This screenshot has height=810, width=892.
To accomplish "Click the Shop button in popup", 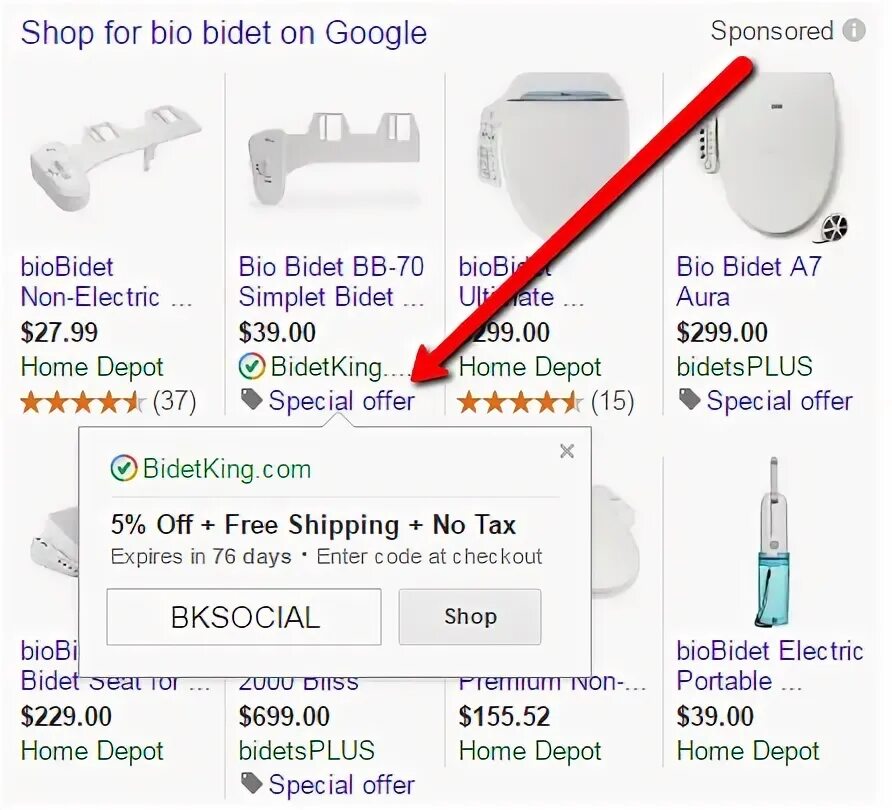I will (470, 617).
